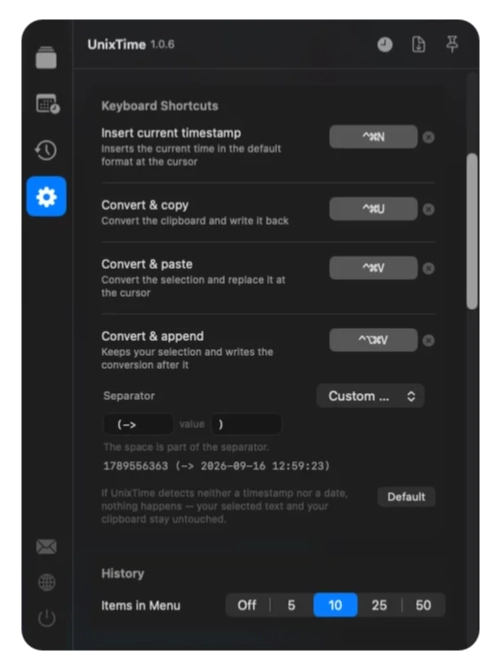Screen dimensions: 501x670
Task: Set Items in Menu to 25
Action: (379, 605)
